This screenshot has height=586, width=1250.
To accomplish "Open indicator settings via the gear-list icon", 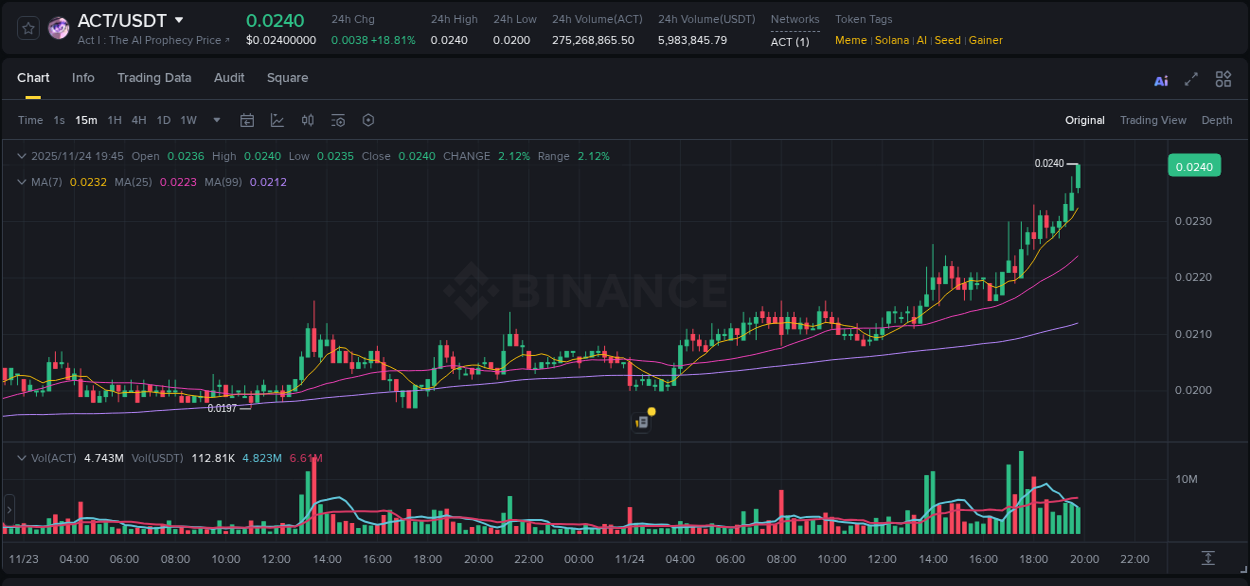I will (x=338, y=120).
